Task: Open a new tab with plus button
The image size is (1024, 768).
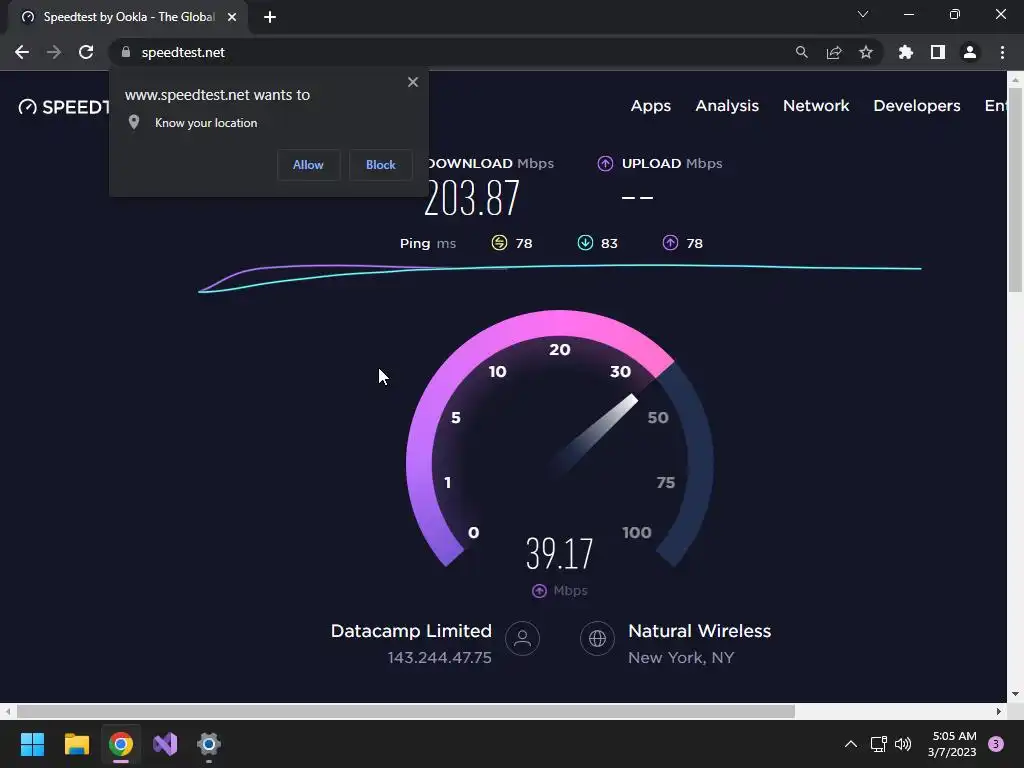Action: tap(270, 17)
